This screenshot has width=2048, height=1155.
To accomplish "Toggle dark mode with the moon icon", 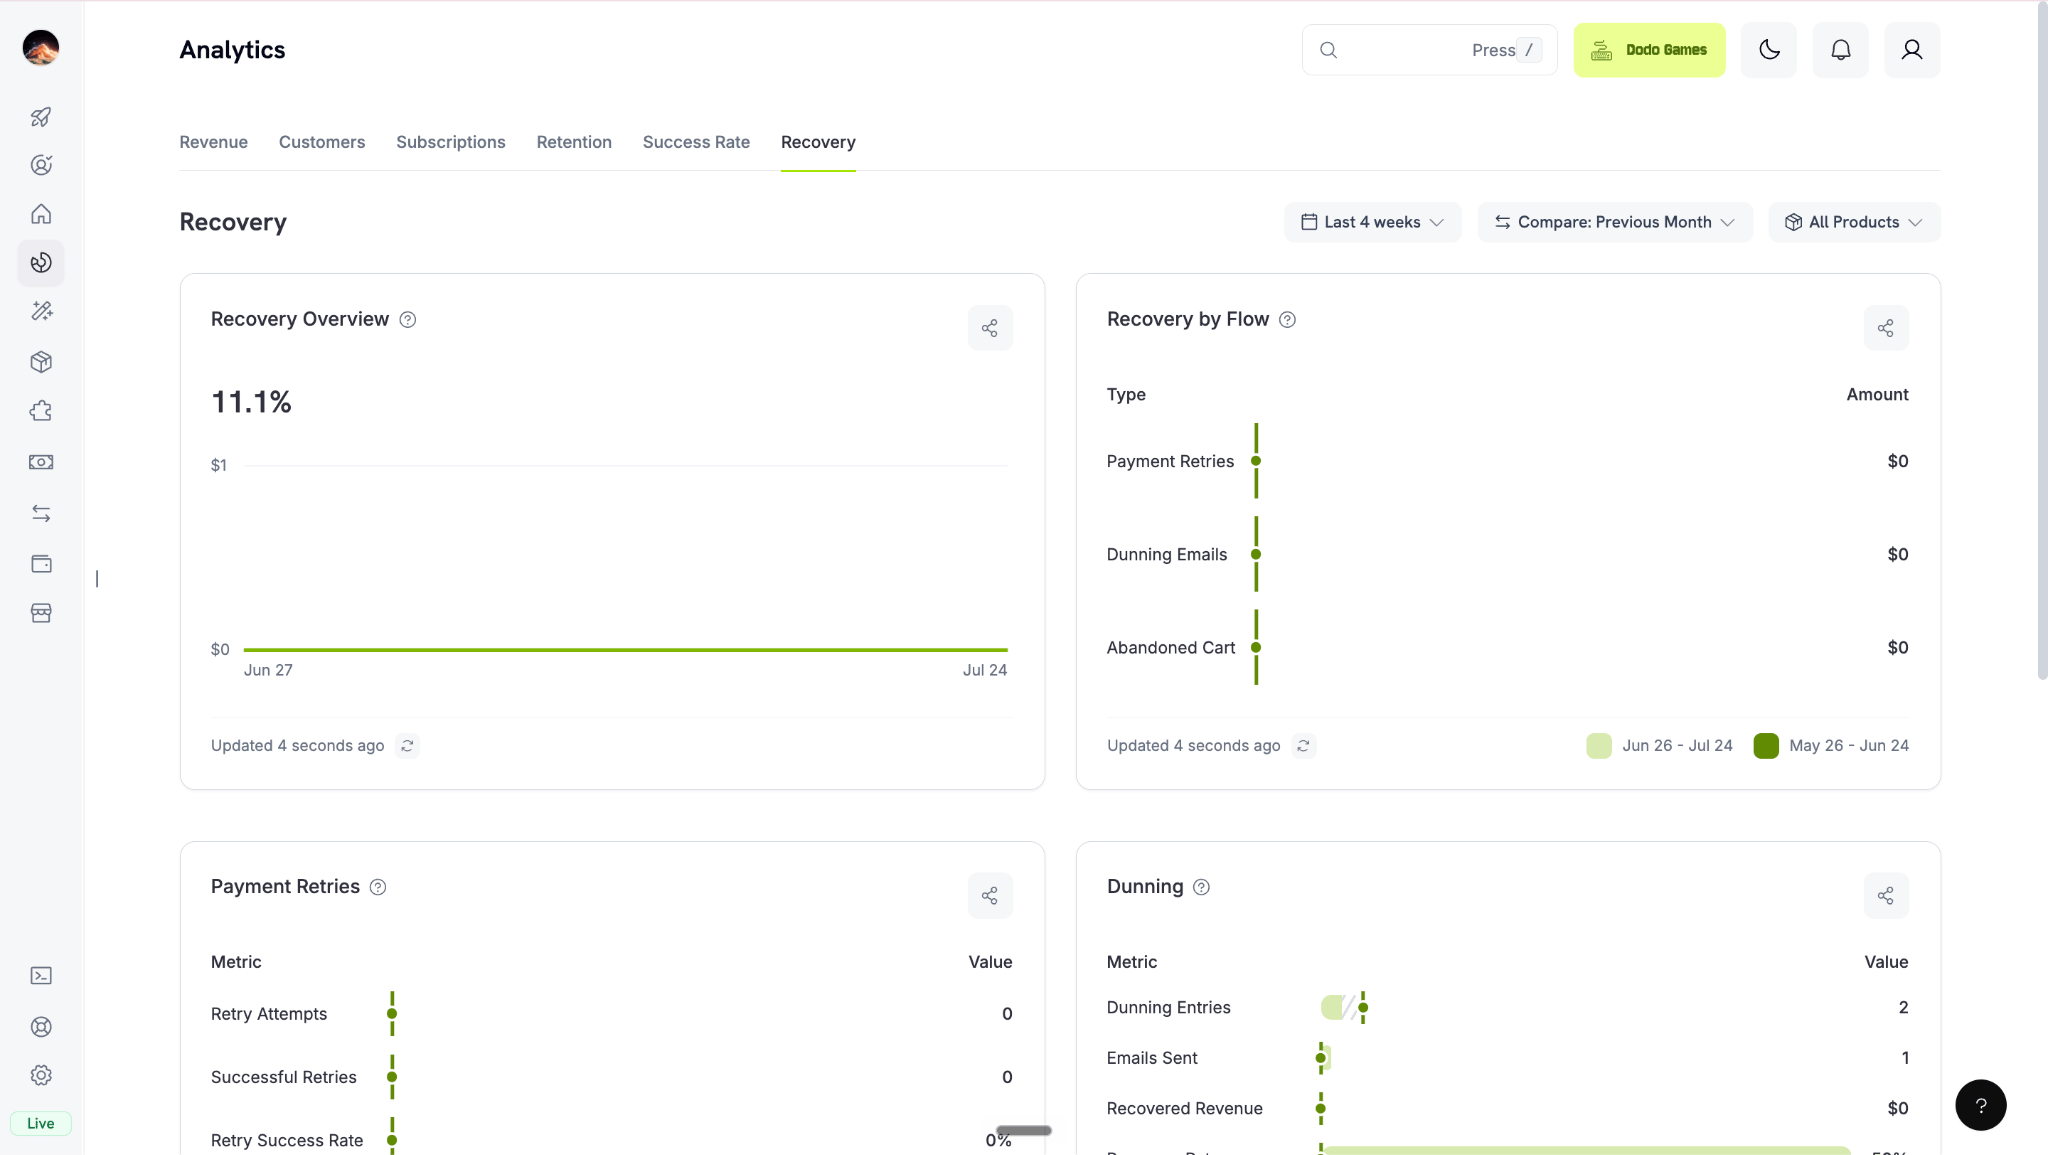I will (x=1769, y=50).
